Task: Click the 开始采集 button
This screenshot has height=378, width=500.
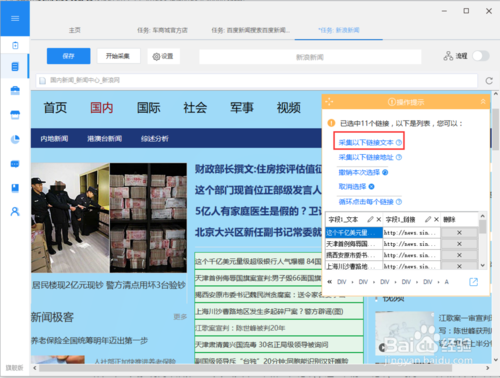Action: click(x=118, y=56)
